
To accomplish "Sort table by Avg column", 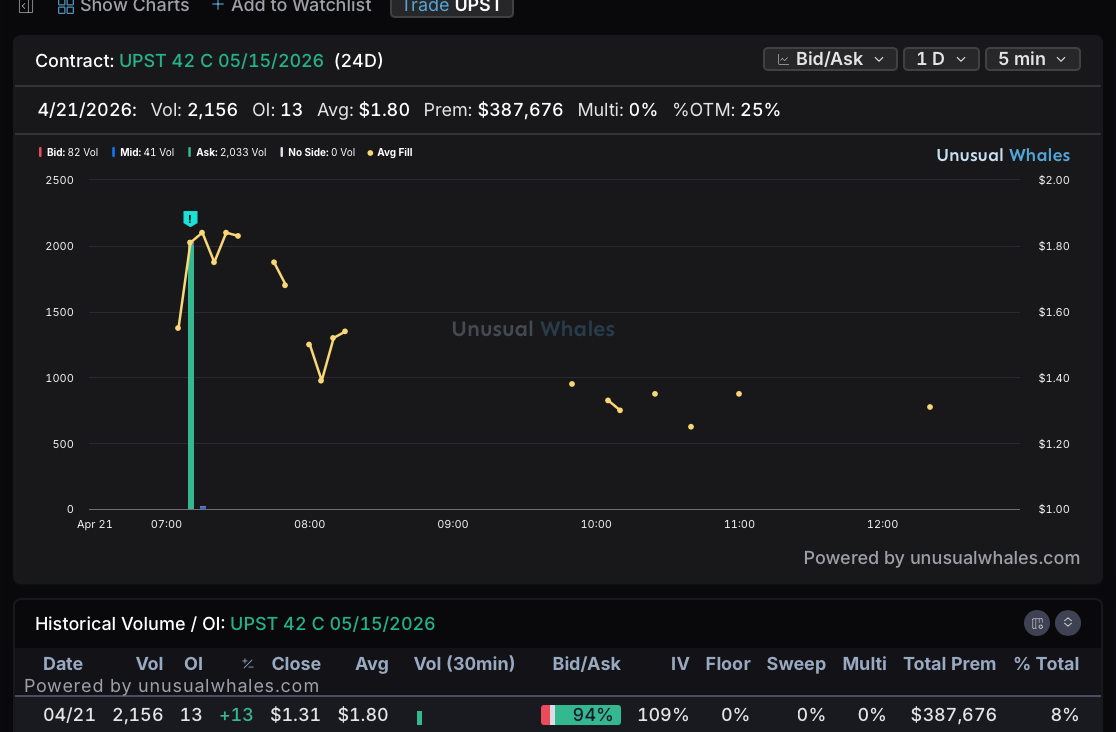I will point(372,664).
